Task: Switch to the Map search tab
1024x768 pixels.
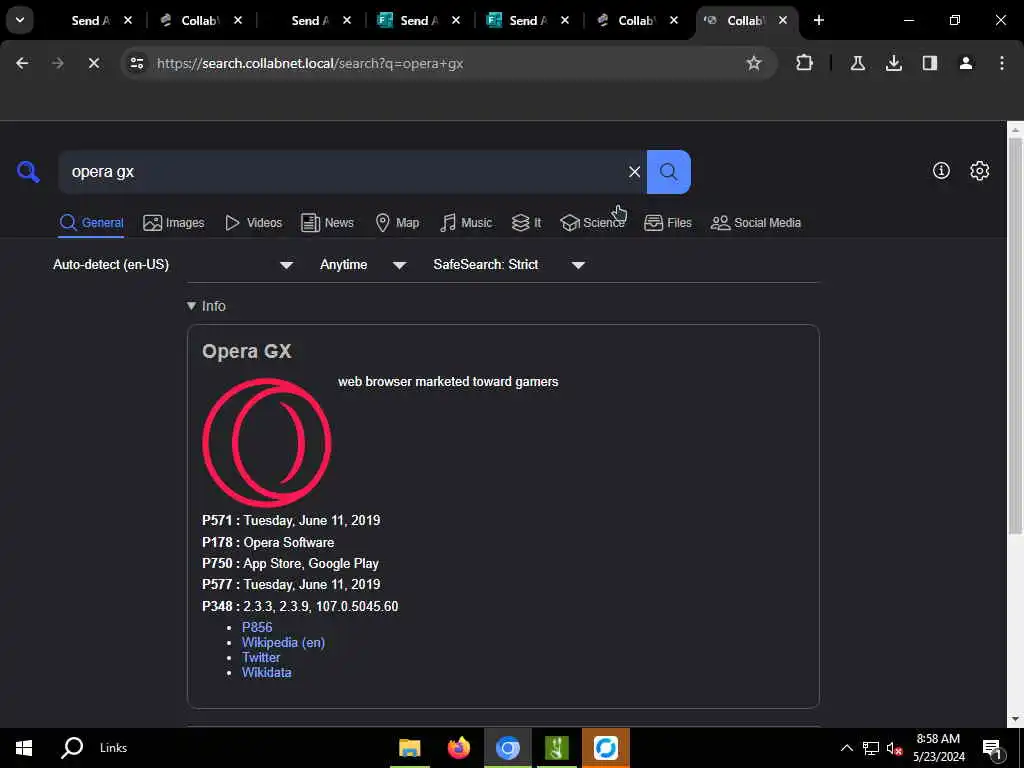Action: tap(397, 223)
